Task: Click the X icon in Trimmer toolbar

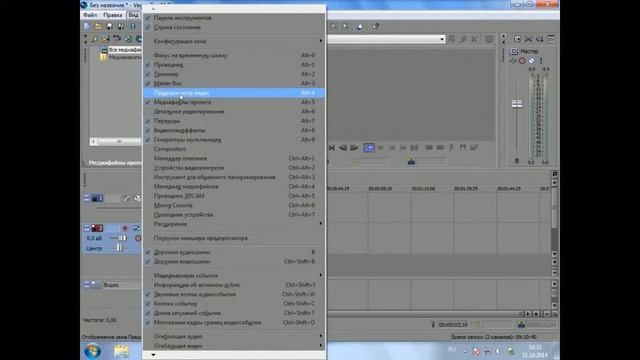Action: pyautogui.click(x=474, y=39)
